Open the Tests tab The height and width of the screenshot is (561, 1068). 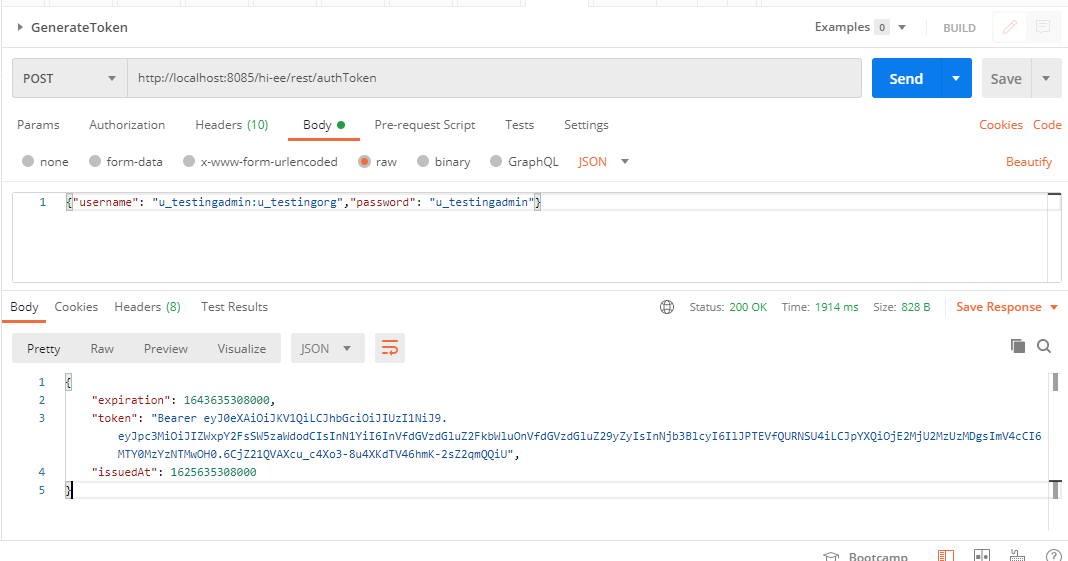point(519,125)
